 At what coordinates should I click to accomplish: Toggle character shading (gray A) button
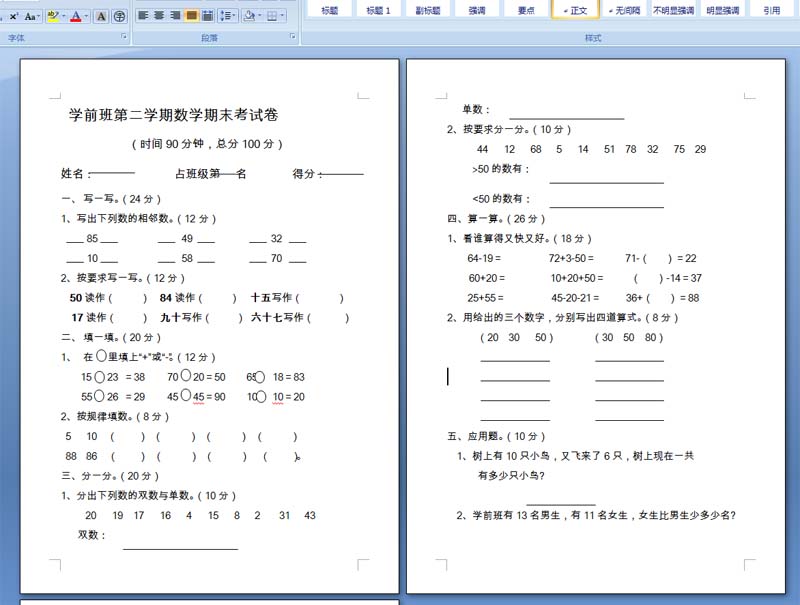click(x=102, y=16)
